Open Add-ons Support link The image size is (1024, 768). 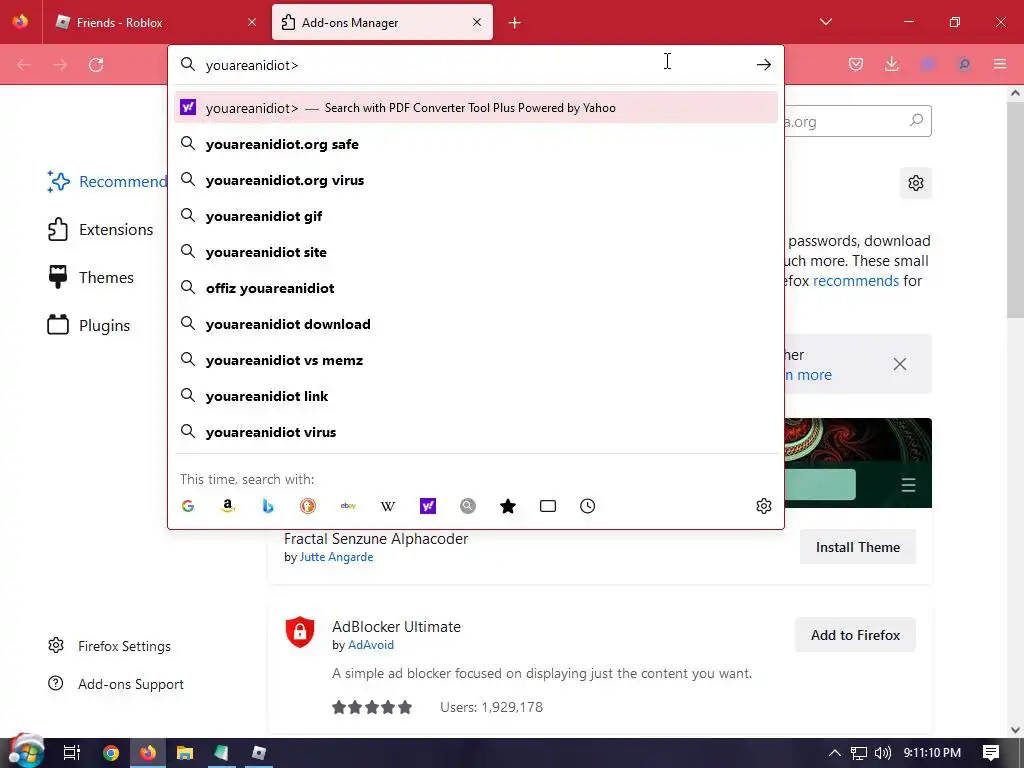pyautogui.click(x=116, y=684)
